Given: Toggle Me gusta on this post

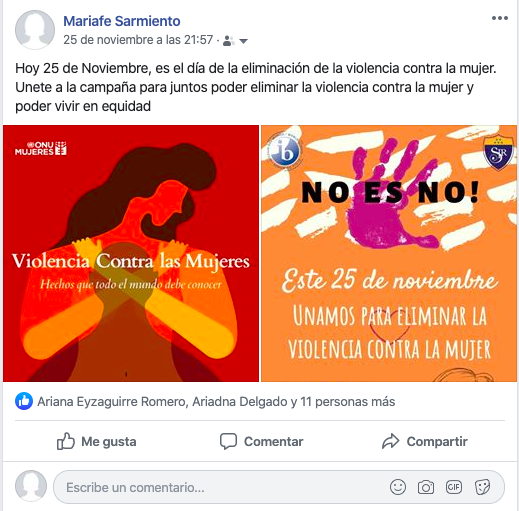Looking at the screenshot, I should pos(96,441).
